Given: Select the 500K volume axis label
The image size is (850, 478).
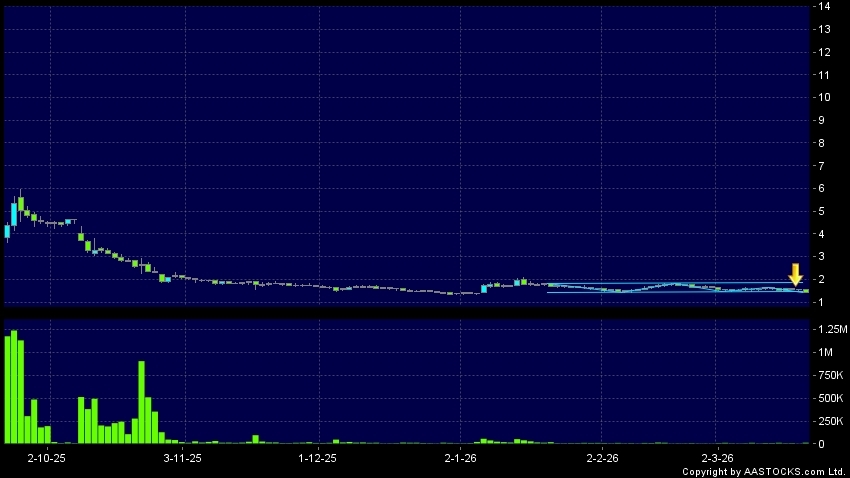Looking at the screenshot, I should tap(828, 398).
